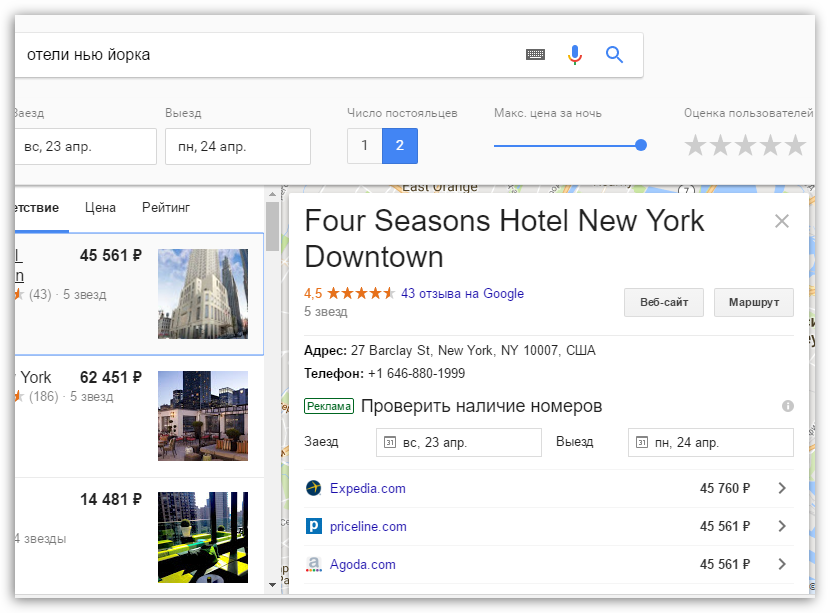Sort hotel list by Цена tab
Screen dimensions: 830x613
[100, 208]
